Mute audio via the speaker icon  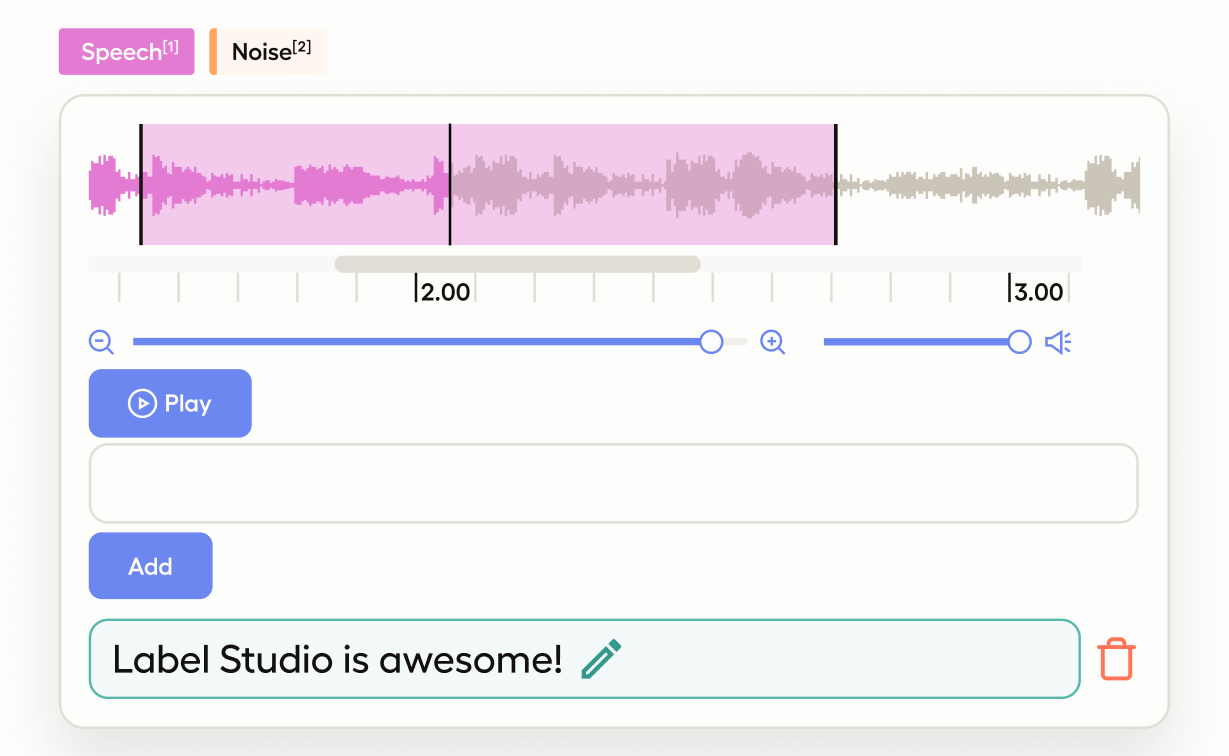[x=1058, y=343]
